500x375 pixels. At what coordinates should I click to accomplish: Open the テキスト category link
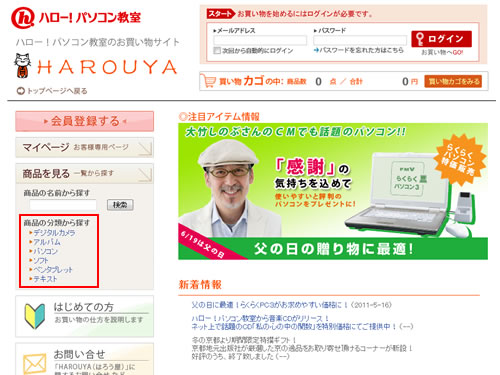tap(45, 279)
